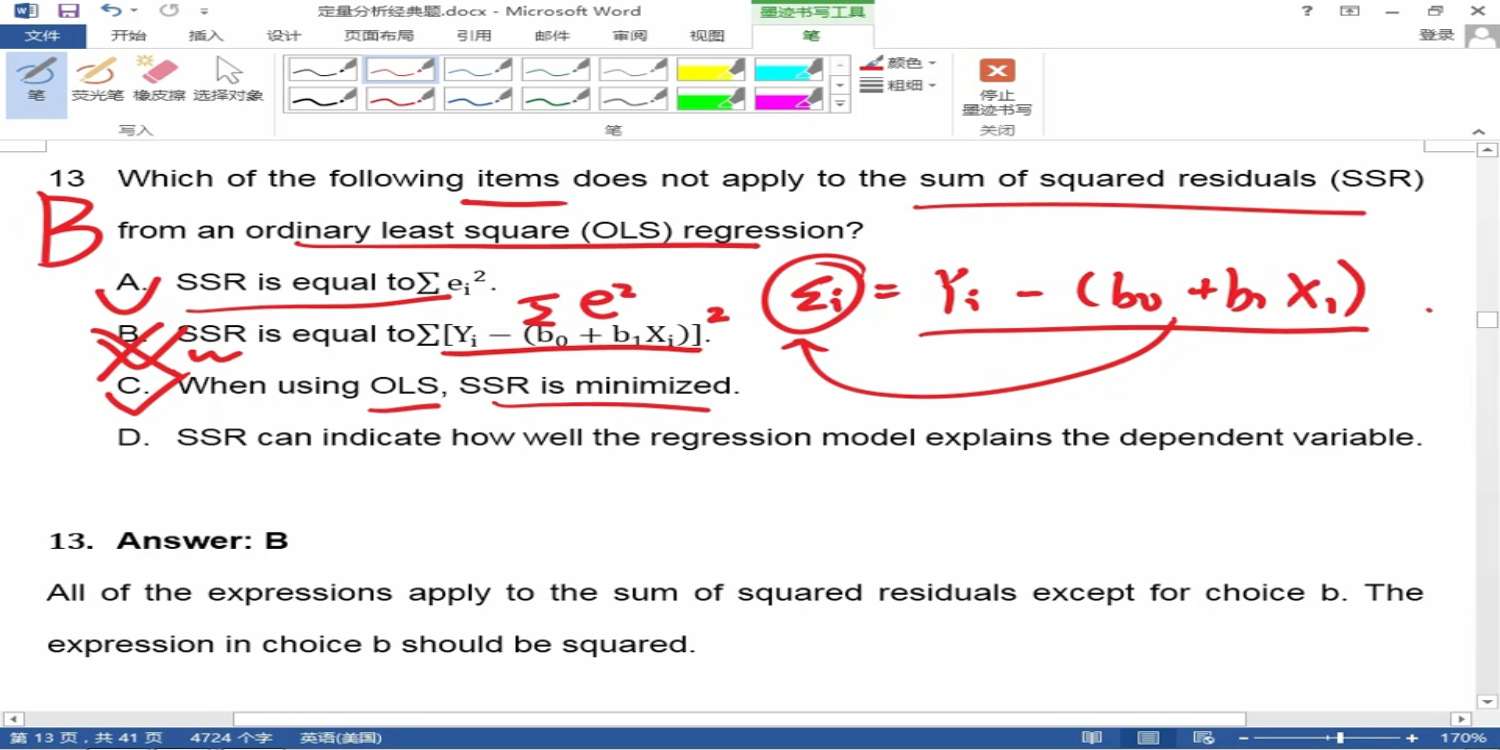The height and width of the screenshot is (750, 1500).
Task: Pick the top-row green pen style
Action: click(556, 70)
